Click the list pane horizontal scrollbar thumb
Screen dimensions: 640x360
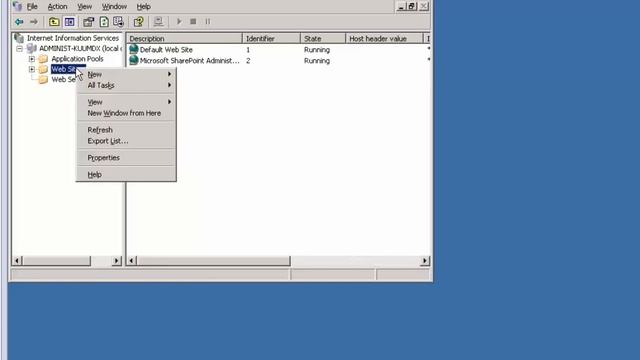point(213,260)
